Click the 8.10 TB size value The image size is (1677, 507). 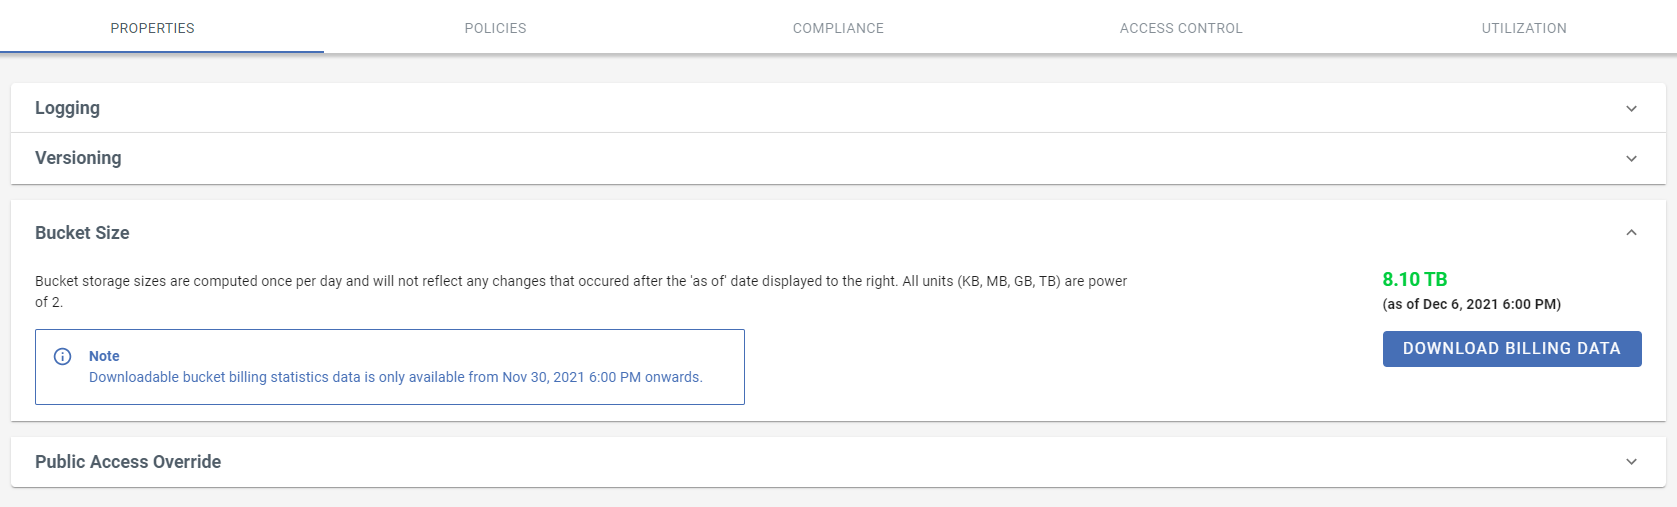pyautogui.click(x=1415, y=279)
